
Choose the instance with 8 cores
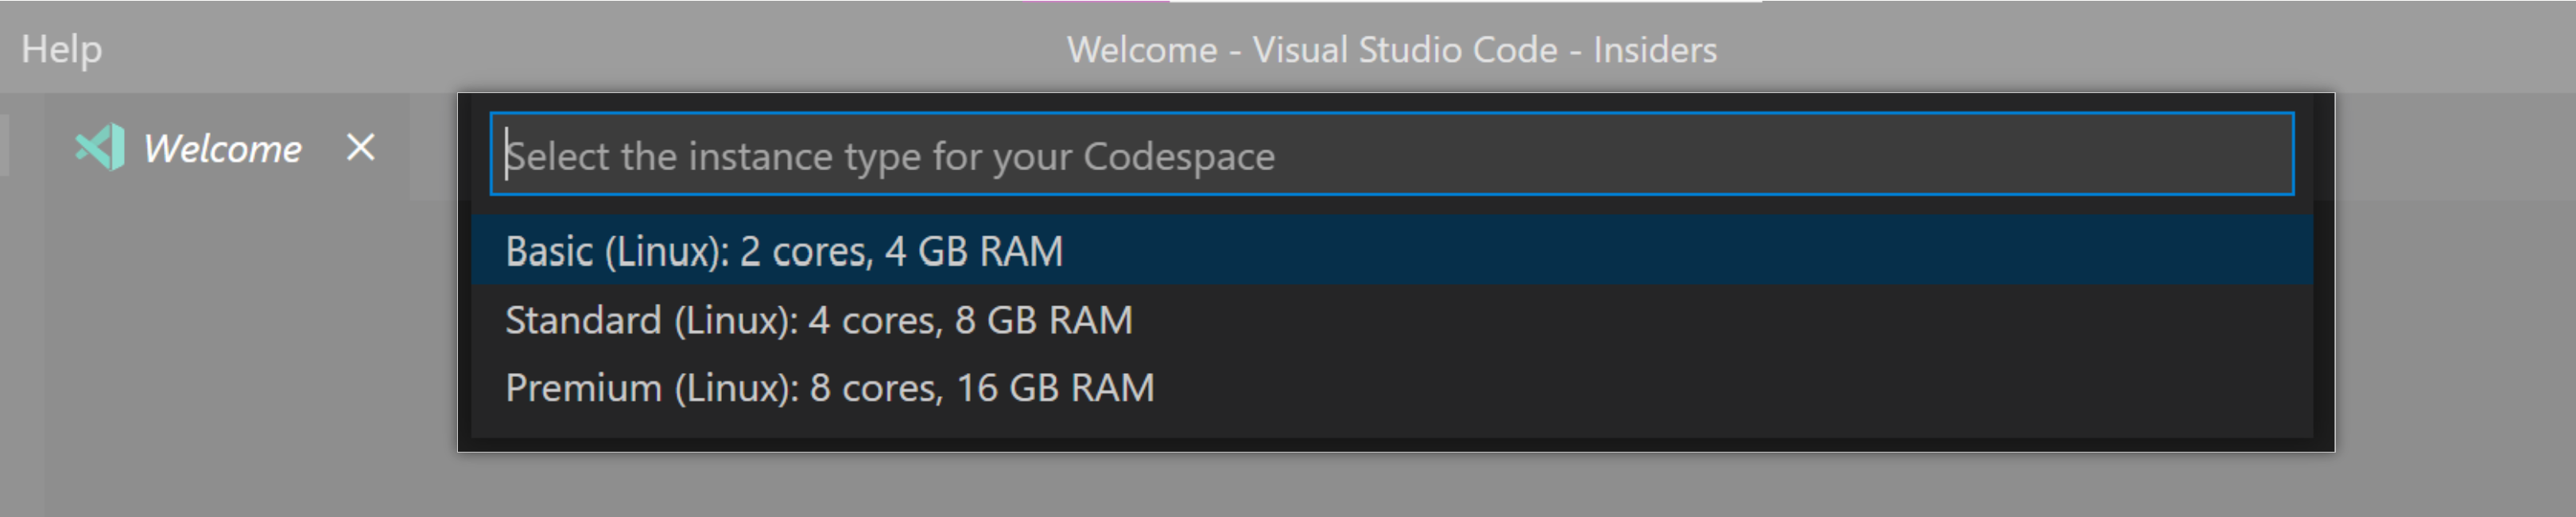click(829, 388)
